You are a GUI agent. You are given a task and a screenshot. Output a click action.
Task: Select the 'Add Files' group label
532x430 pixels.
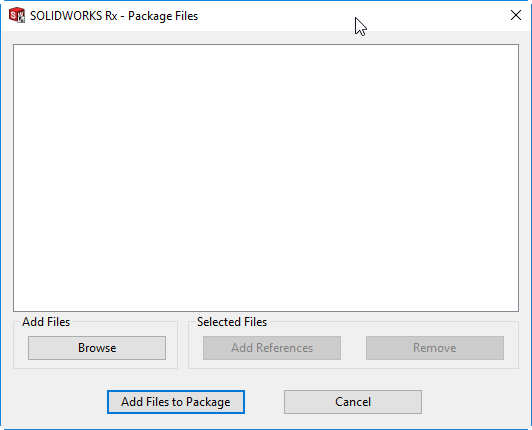[x=46, y=322]
